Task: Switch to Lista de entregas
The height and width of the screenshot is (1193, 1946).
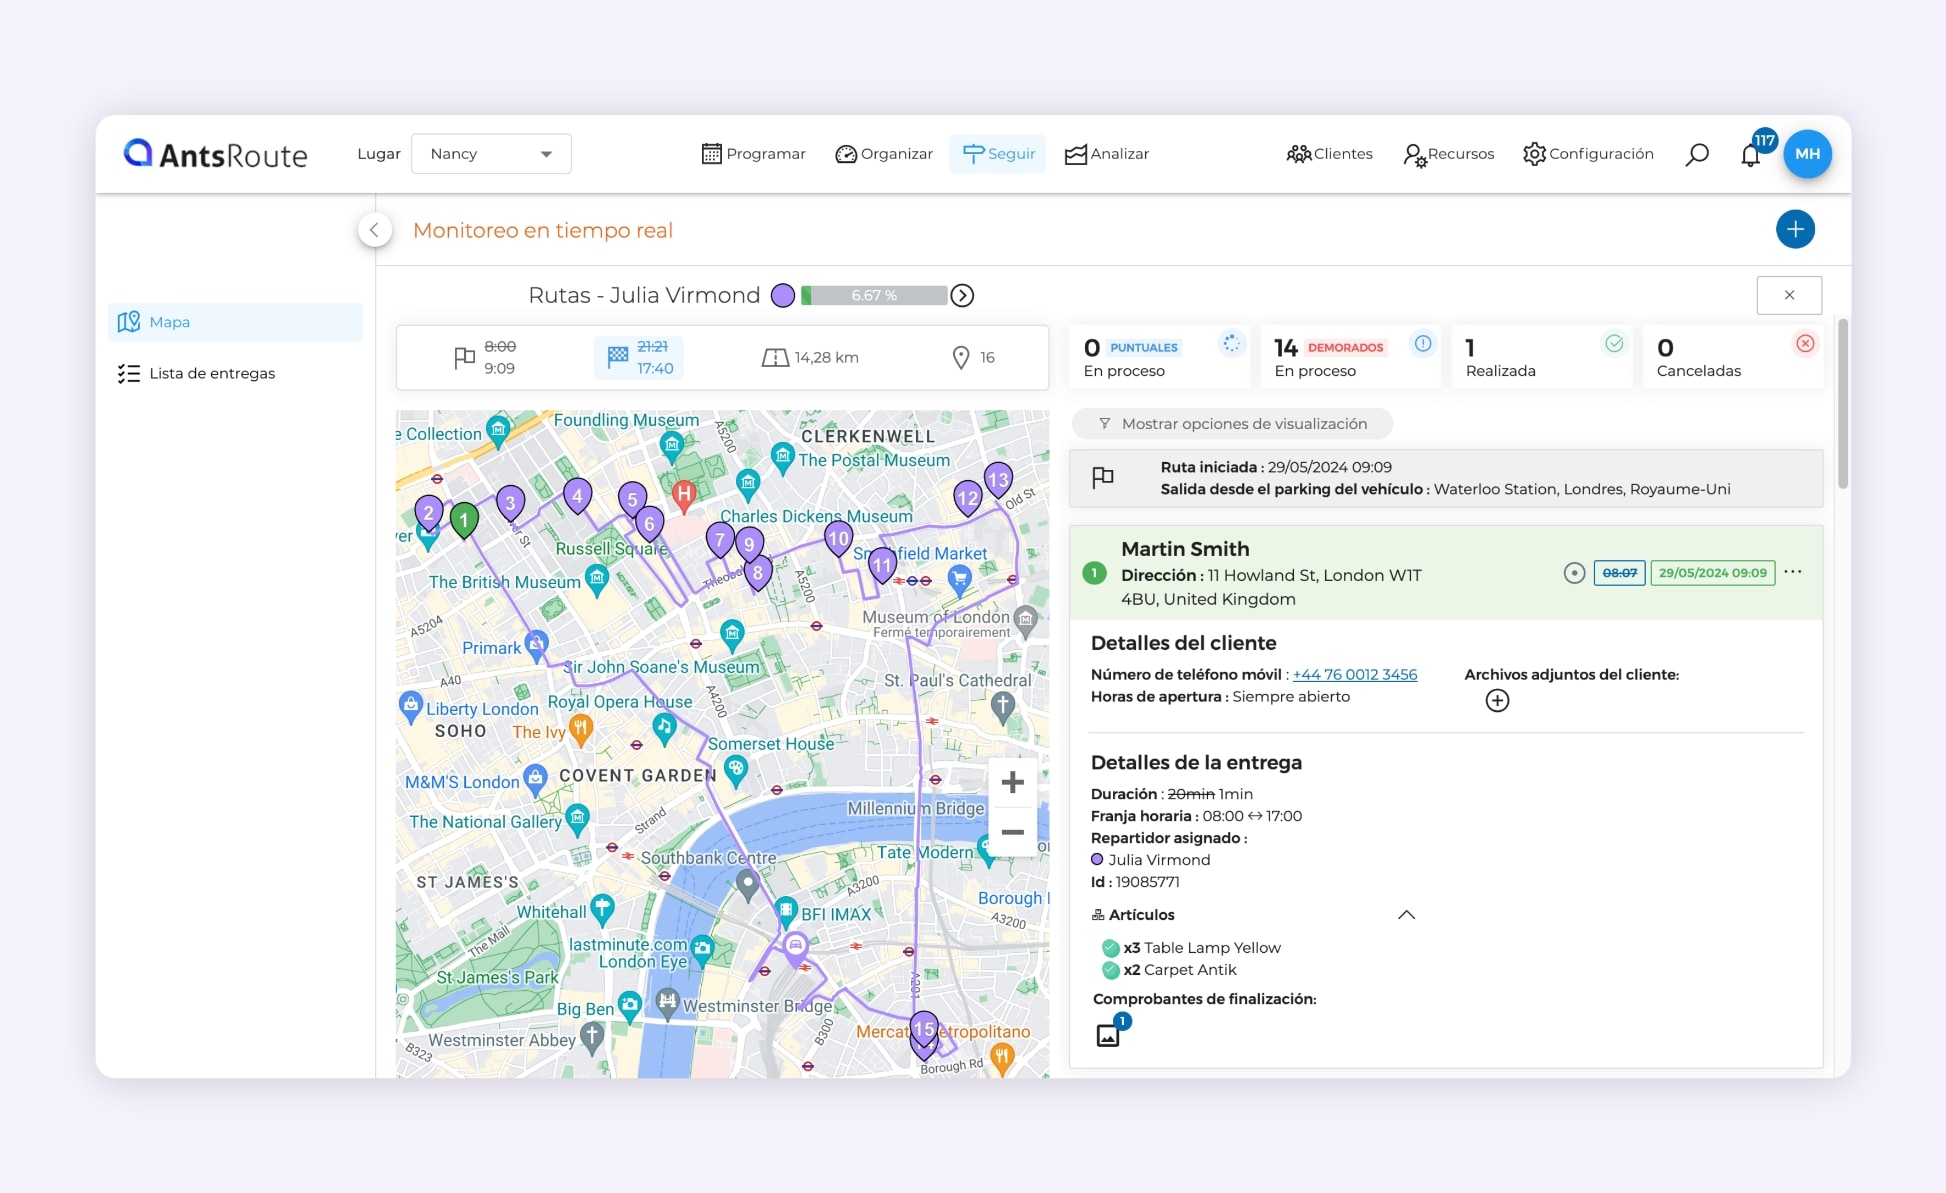Action: (212, 373)
